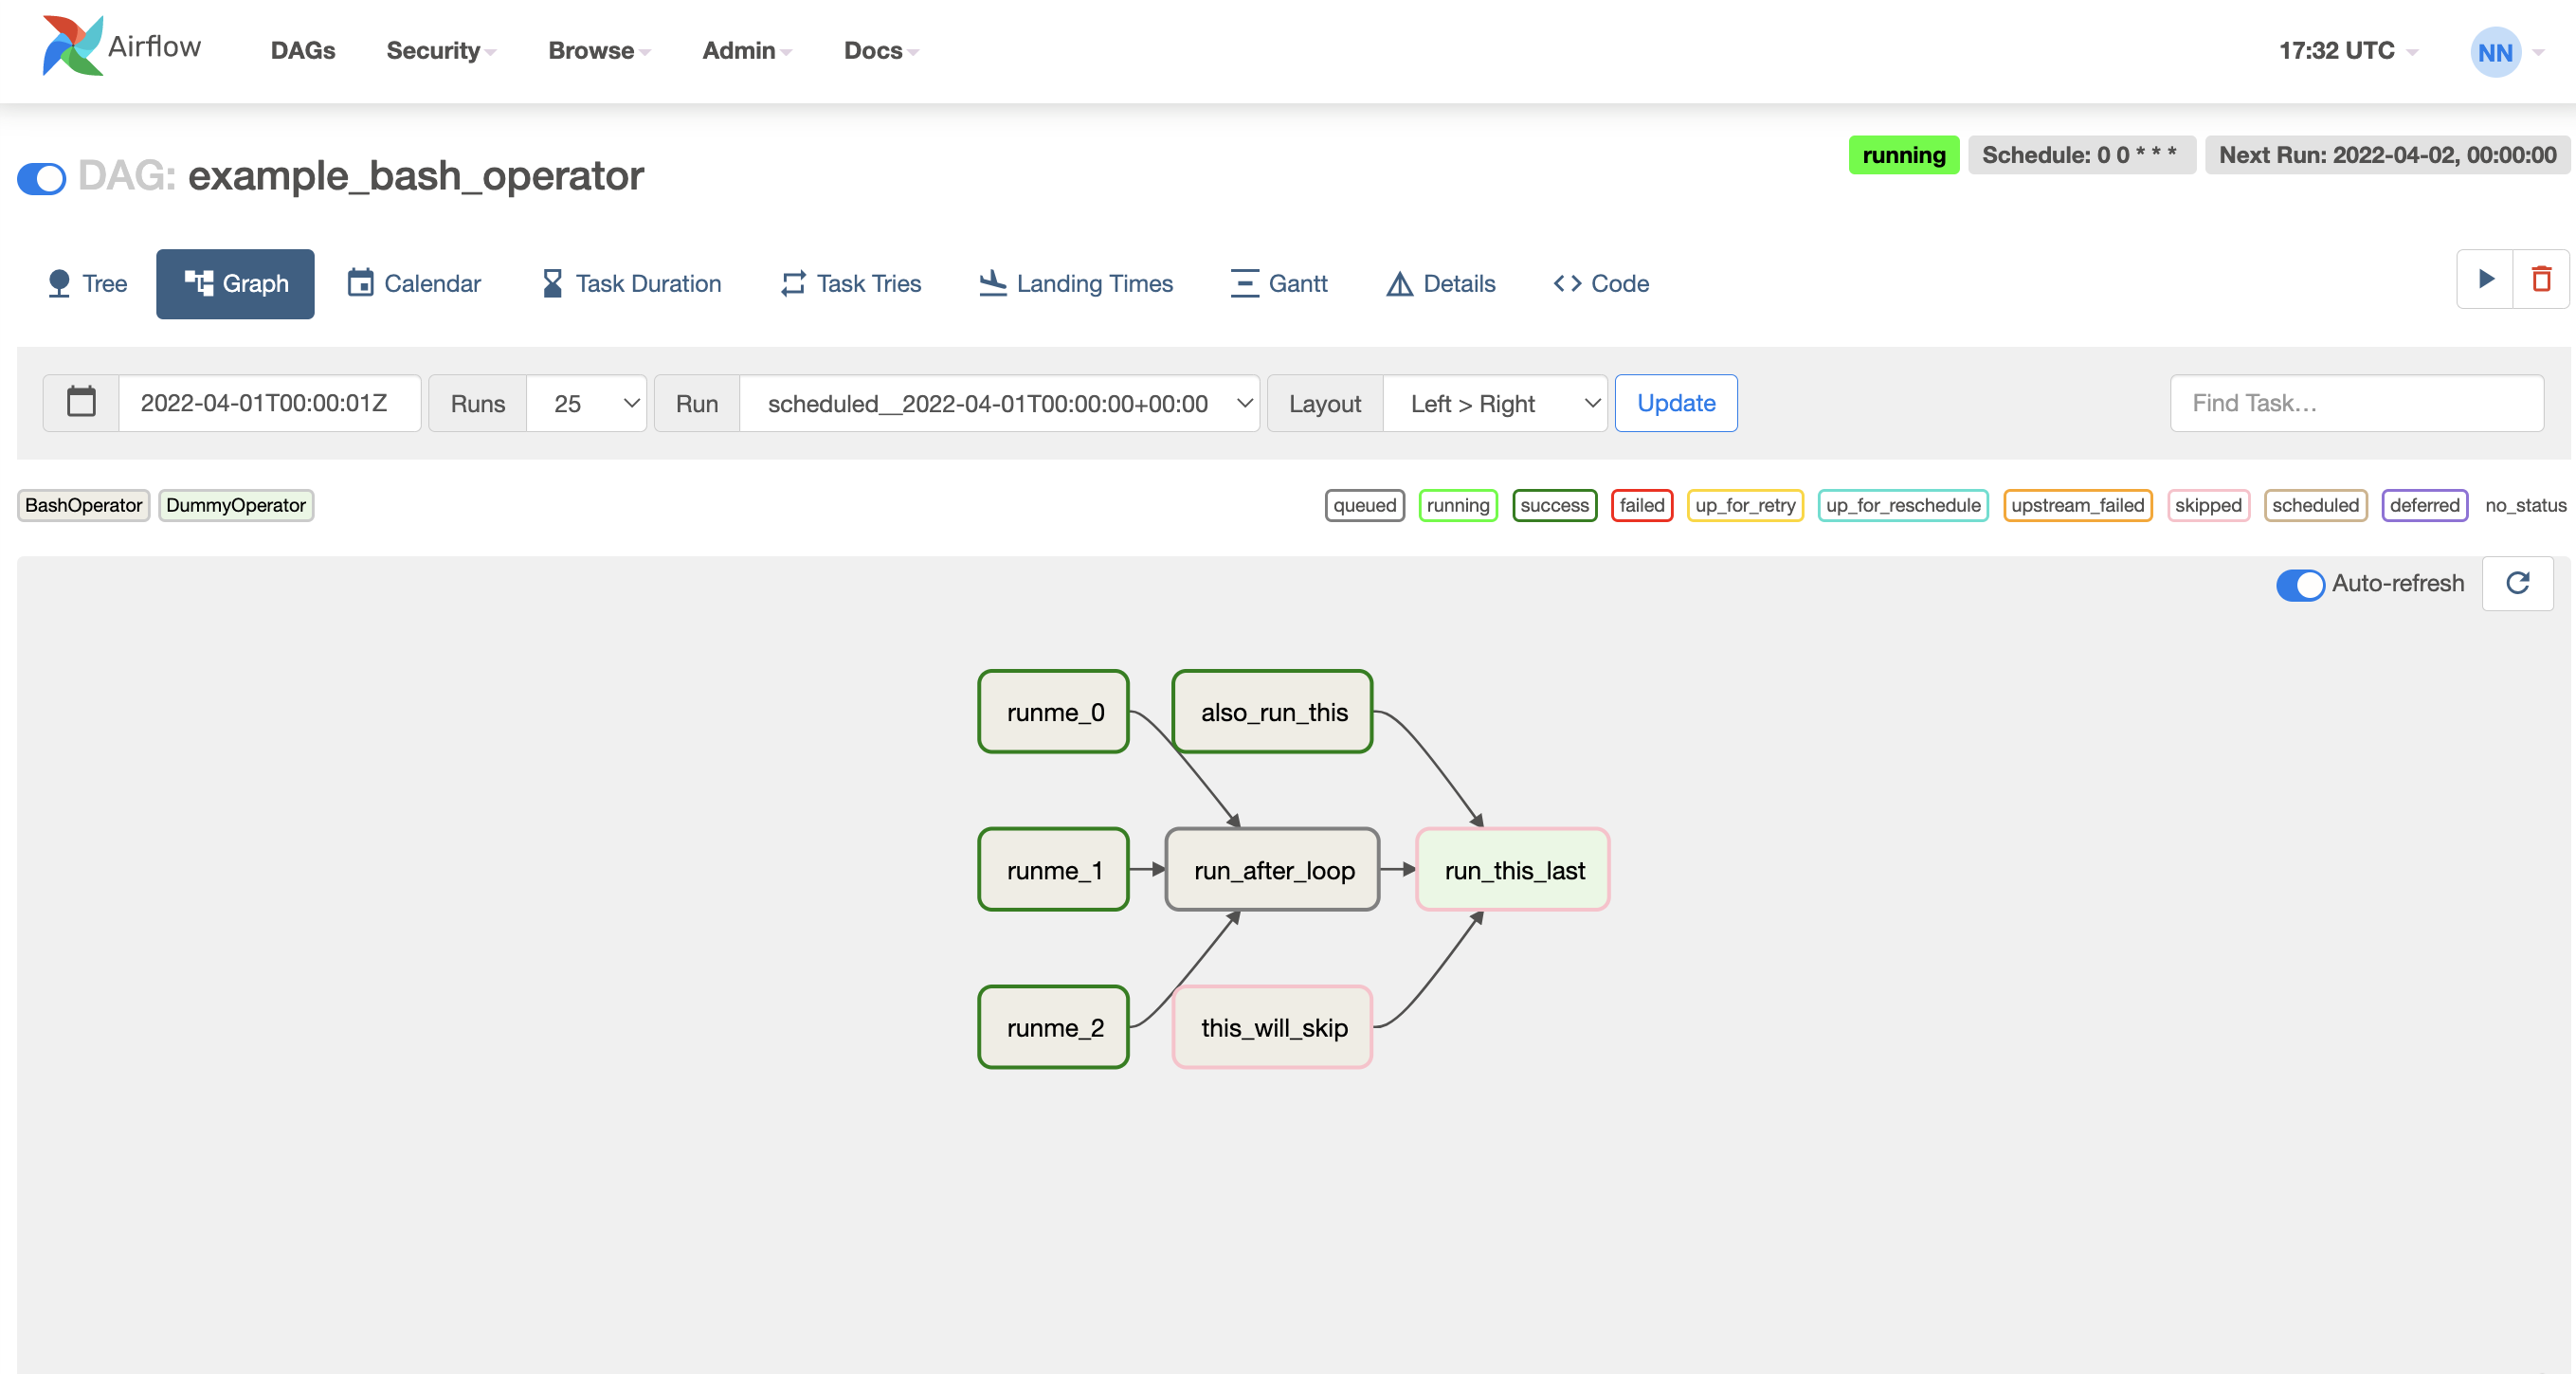Open the DAGs page
Screen dimensions: 2576x1374
[303, 51]
